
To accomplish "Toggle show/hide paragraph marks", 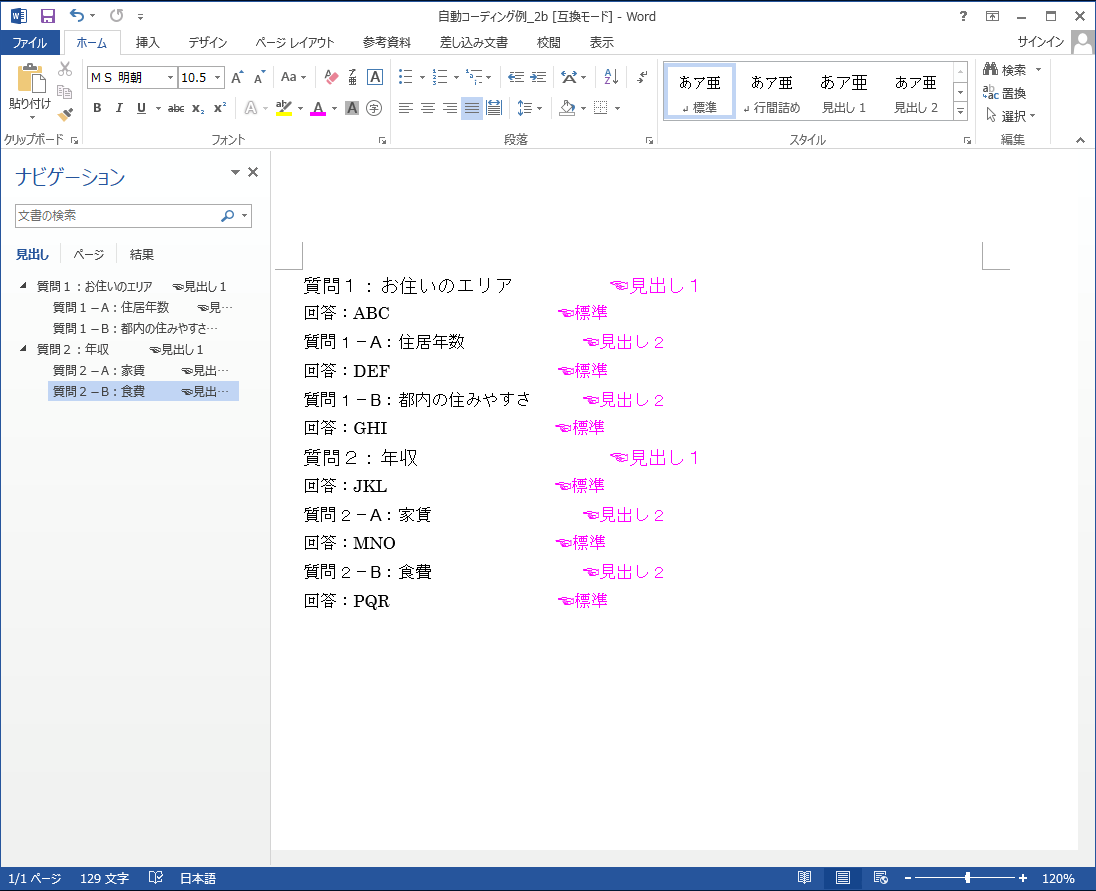I will [642, 77].
